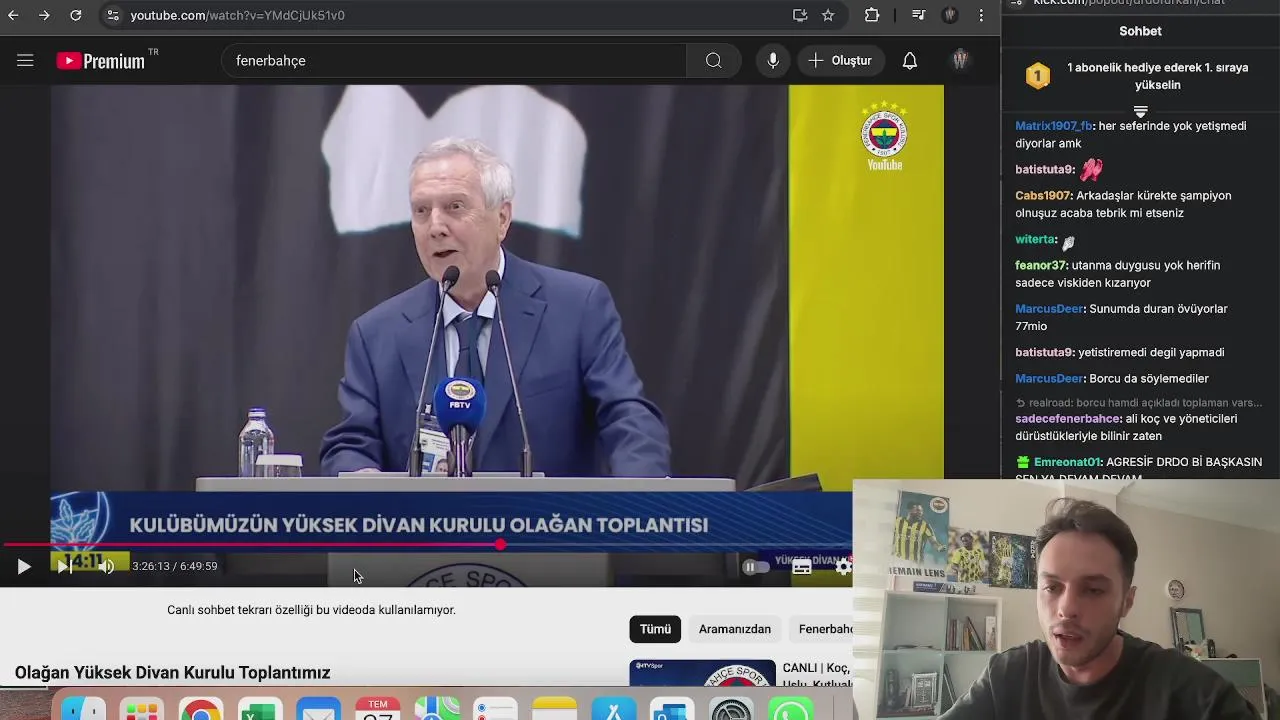Reload the YouTube page
Viewport: 1280px width, 720px height.
[75, 15]
